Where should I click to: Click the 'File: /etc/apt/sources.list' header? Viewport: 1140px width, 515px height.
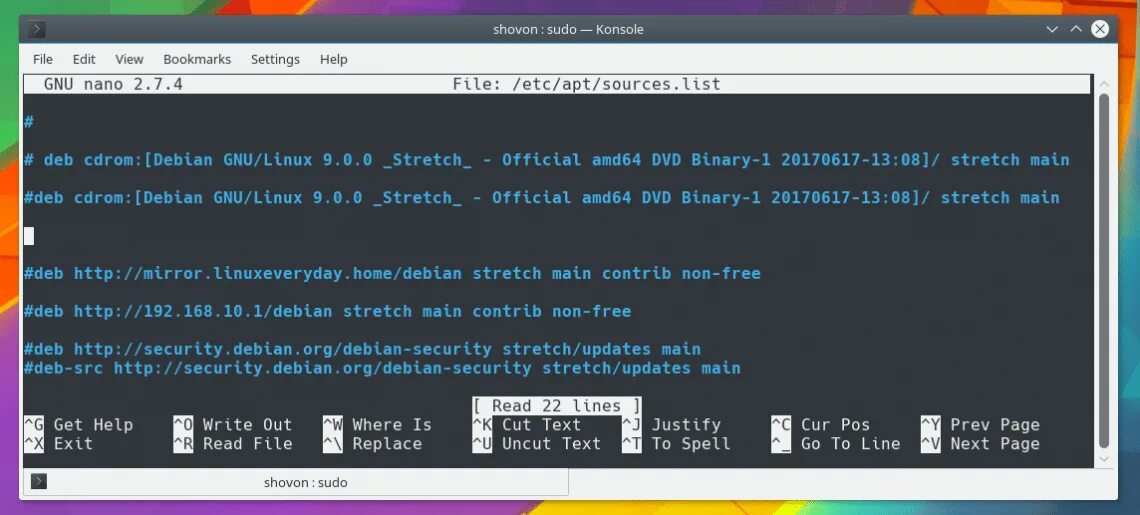point(586,84)
